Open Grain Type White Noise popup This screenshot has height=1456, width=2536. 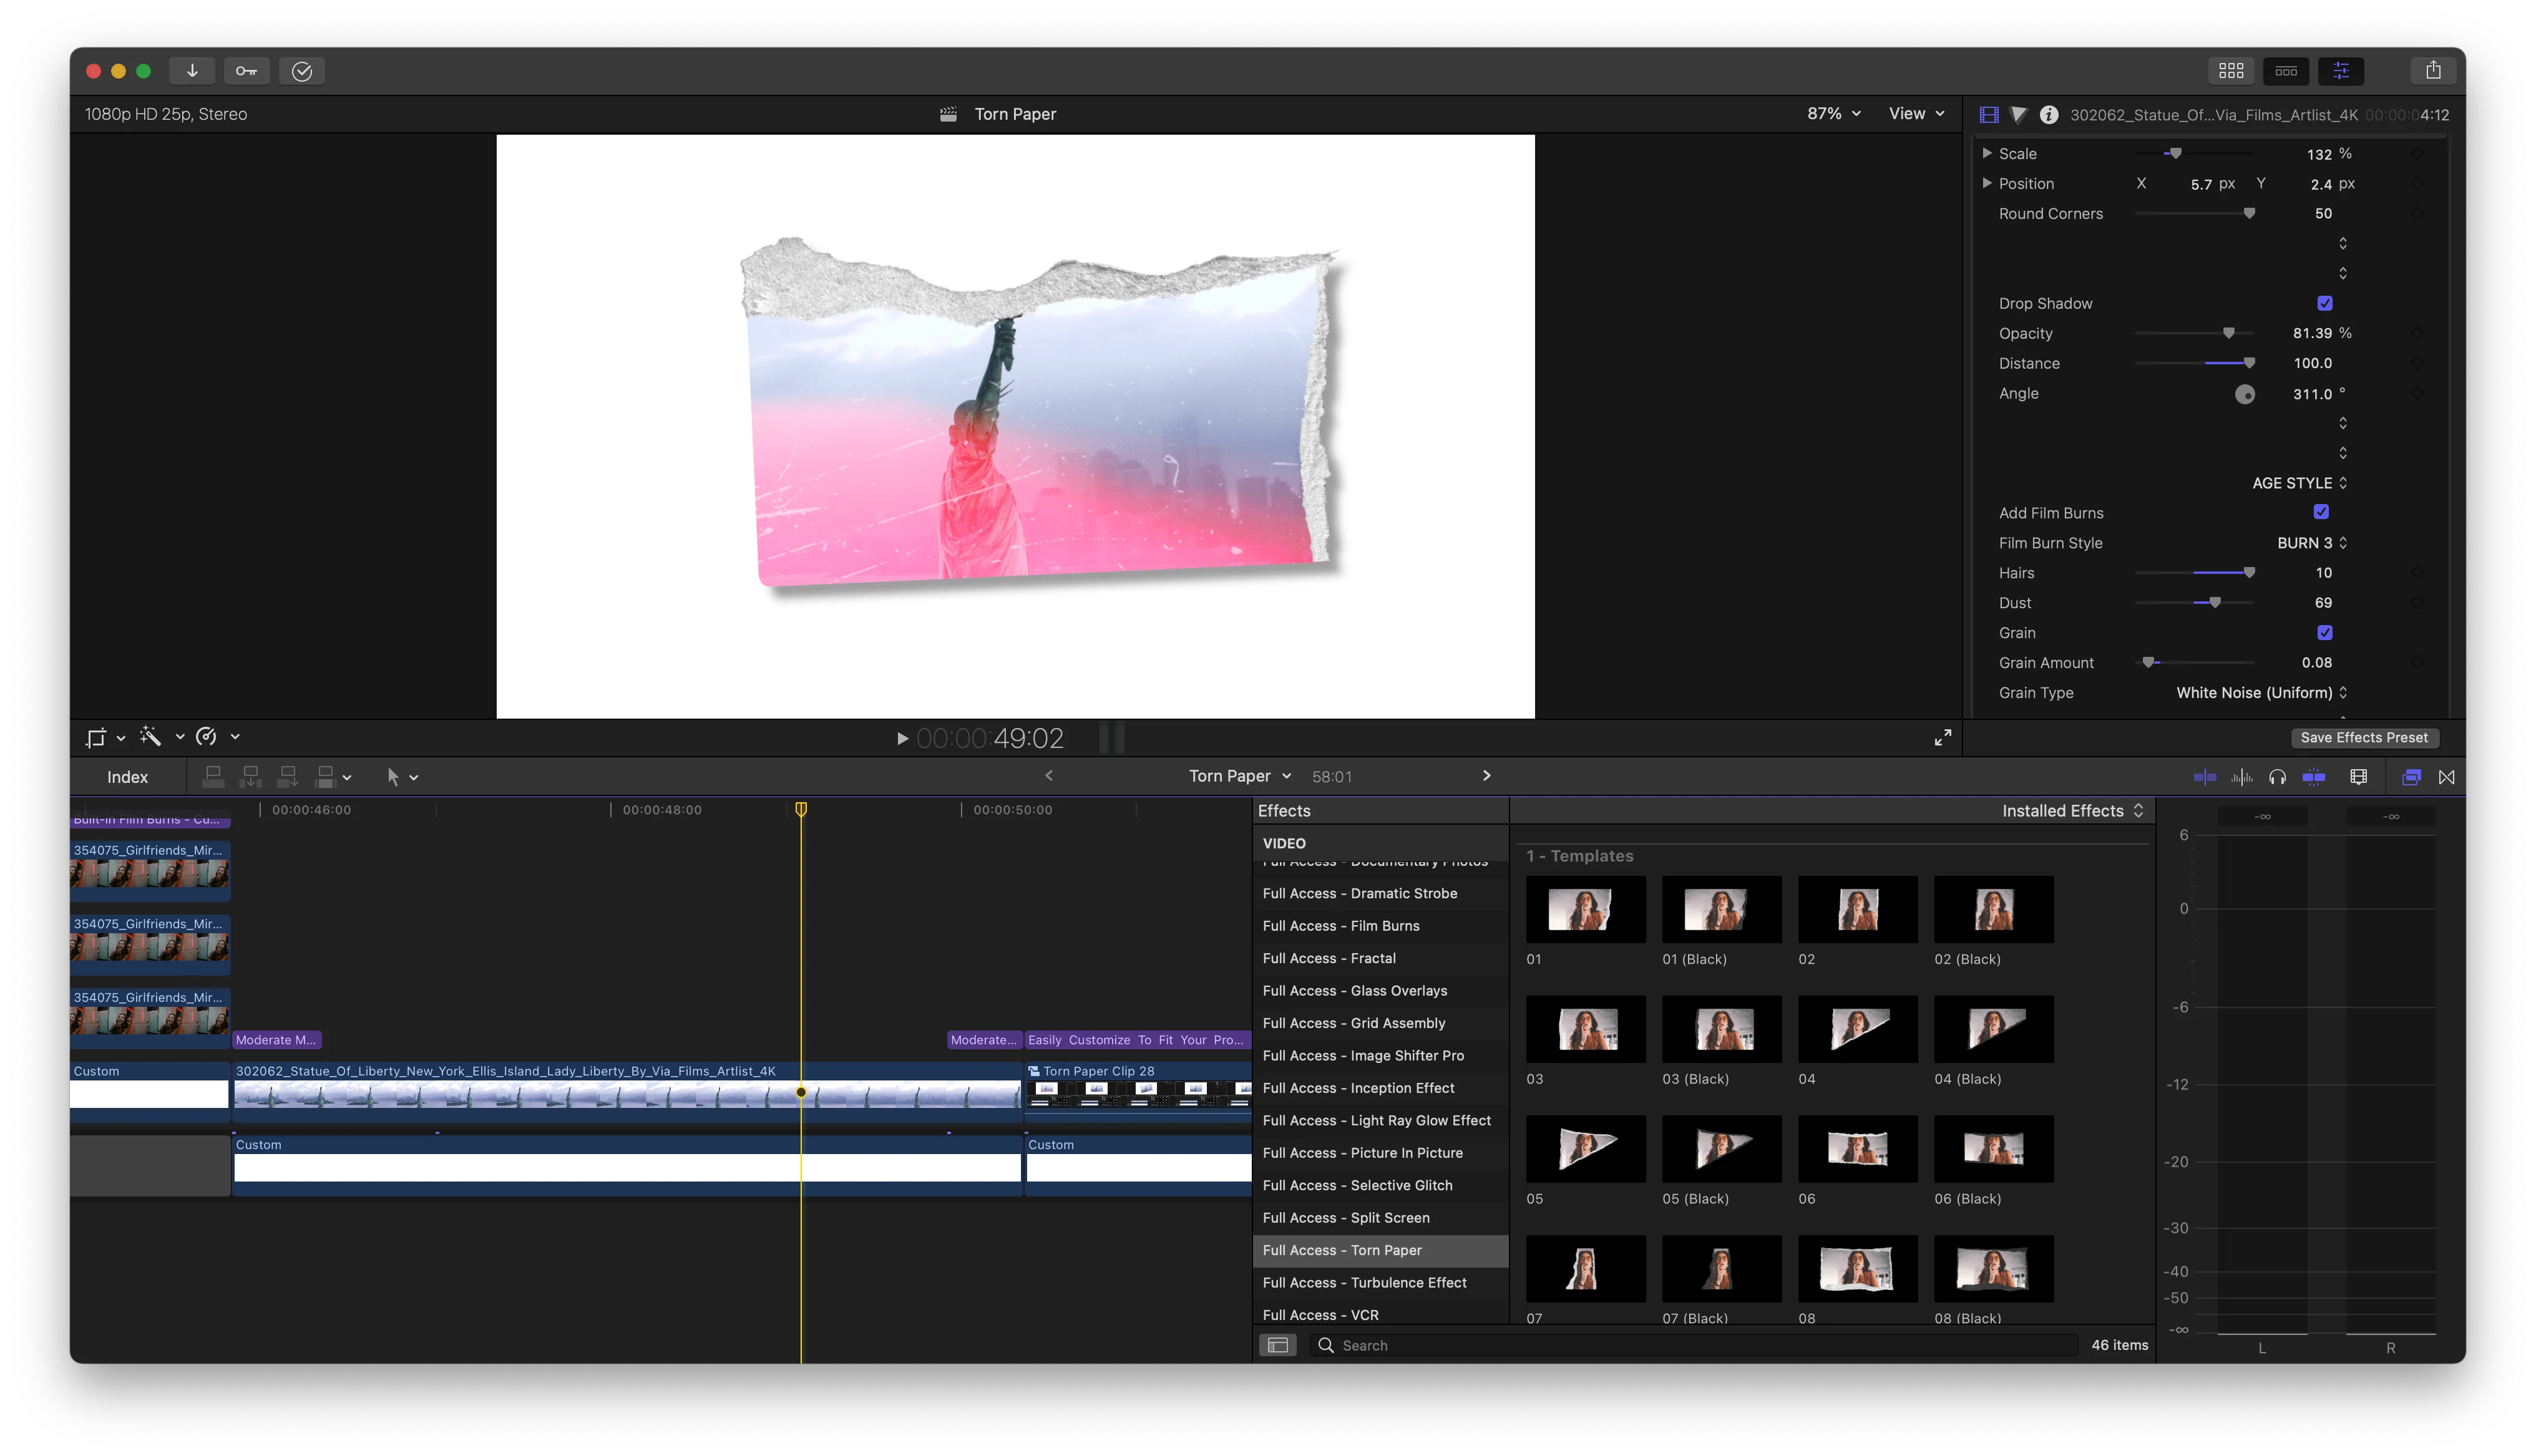tap(2261, 693)
